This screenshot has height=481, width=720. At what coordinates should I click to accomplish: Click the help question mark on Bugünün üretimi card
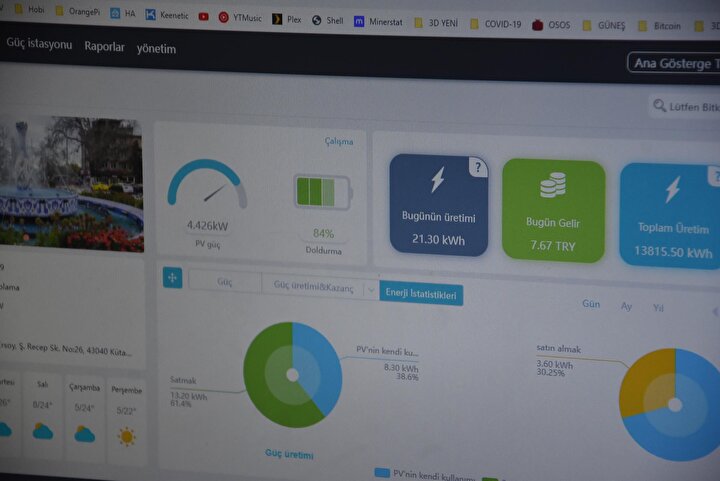coord(478,168)
